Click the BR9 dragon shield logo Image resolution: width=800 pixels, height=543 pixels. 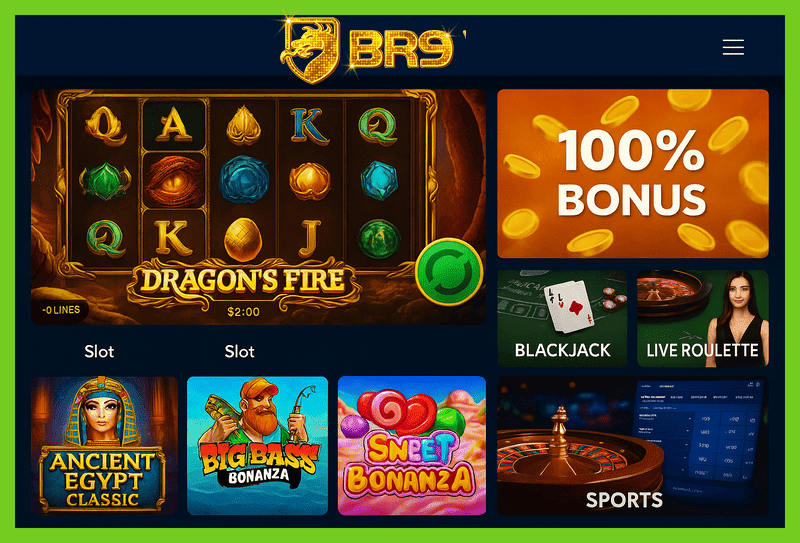point(311,49)
